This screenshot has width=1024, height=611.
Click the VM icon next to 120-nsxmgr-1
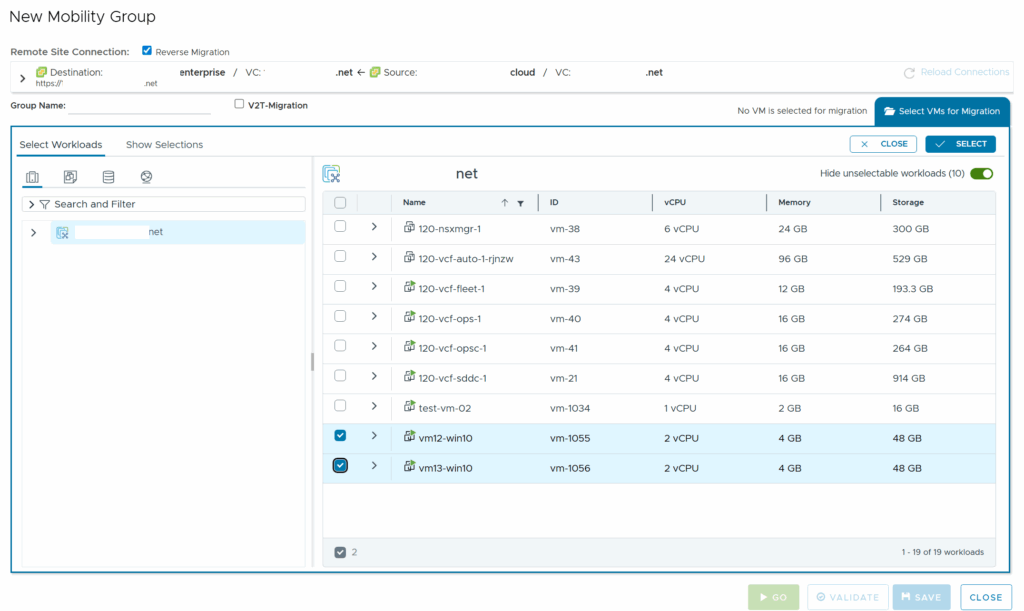(x=409, y=227)
